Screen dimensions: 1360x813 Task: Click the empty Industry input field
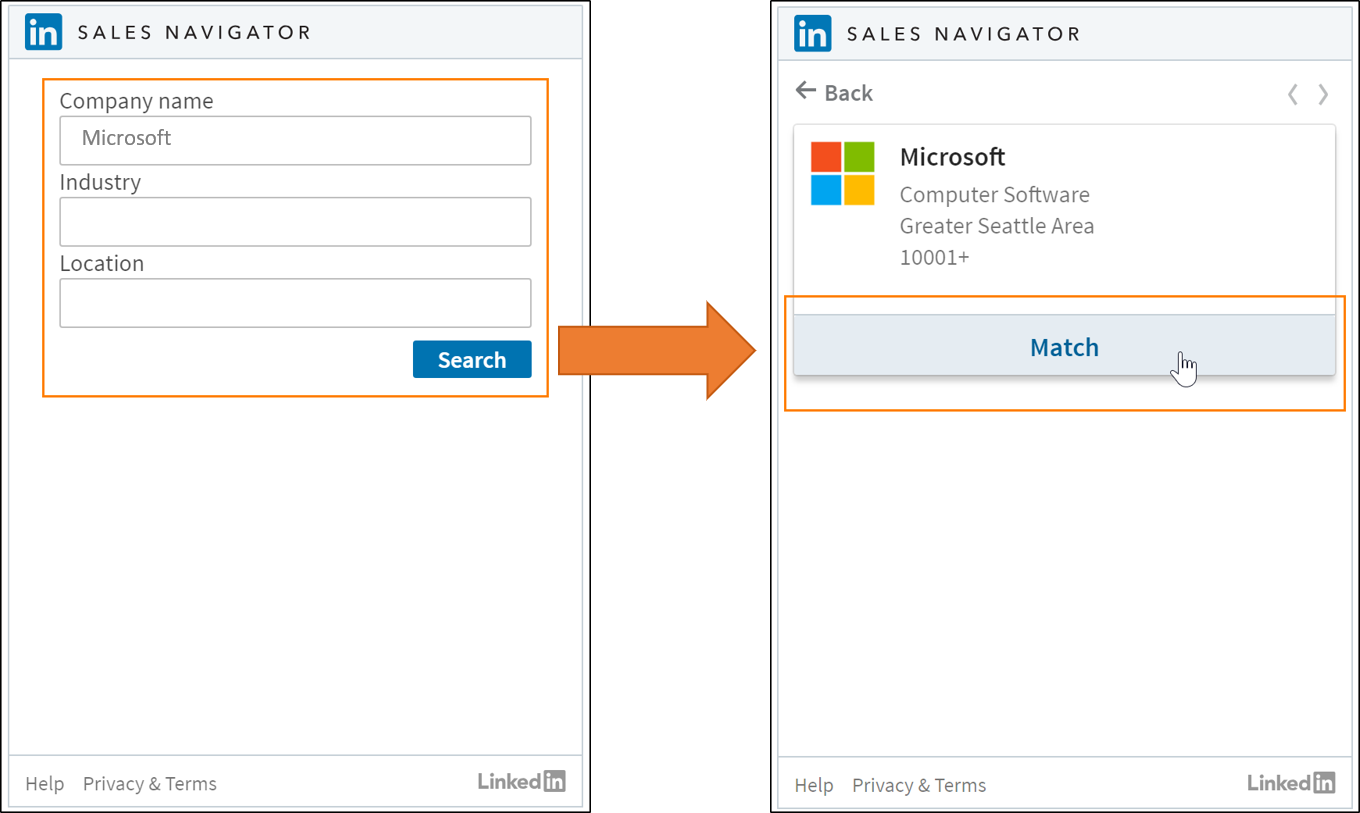[295, 221]
